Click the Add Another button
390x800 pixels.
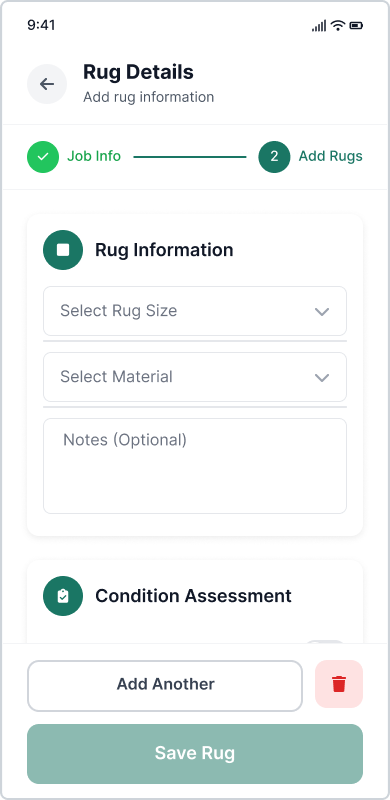pyautogui.click(x=165, y=686)
